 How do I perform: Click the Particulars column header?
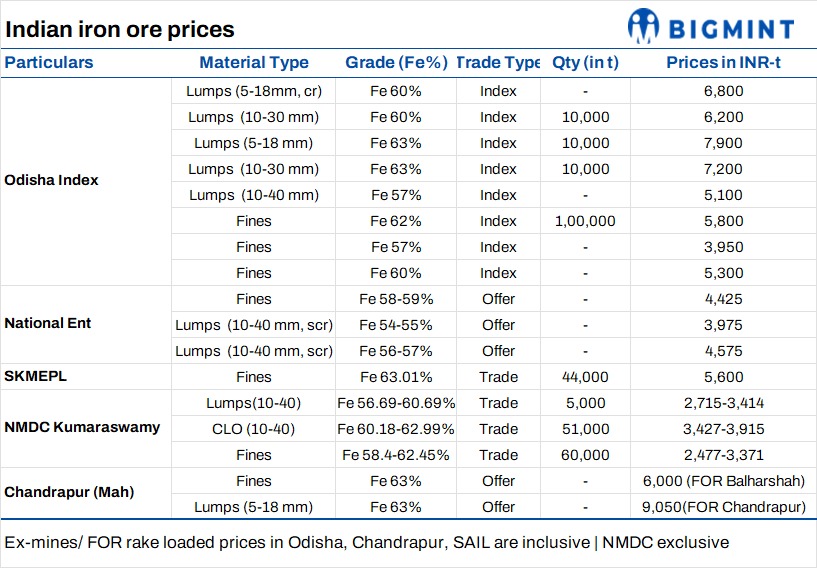pyautogui.click(x=49, y=62)
